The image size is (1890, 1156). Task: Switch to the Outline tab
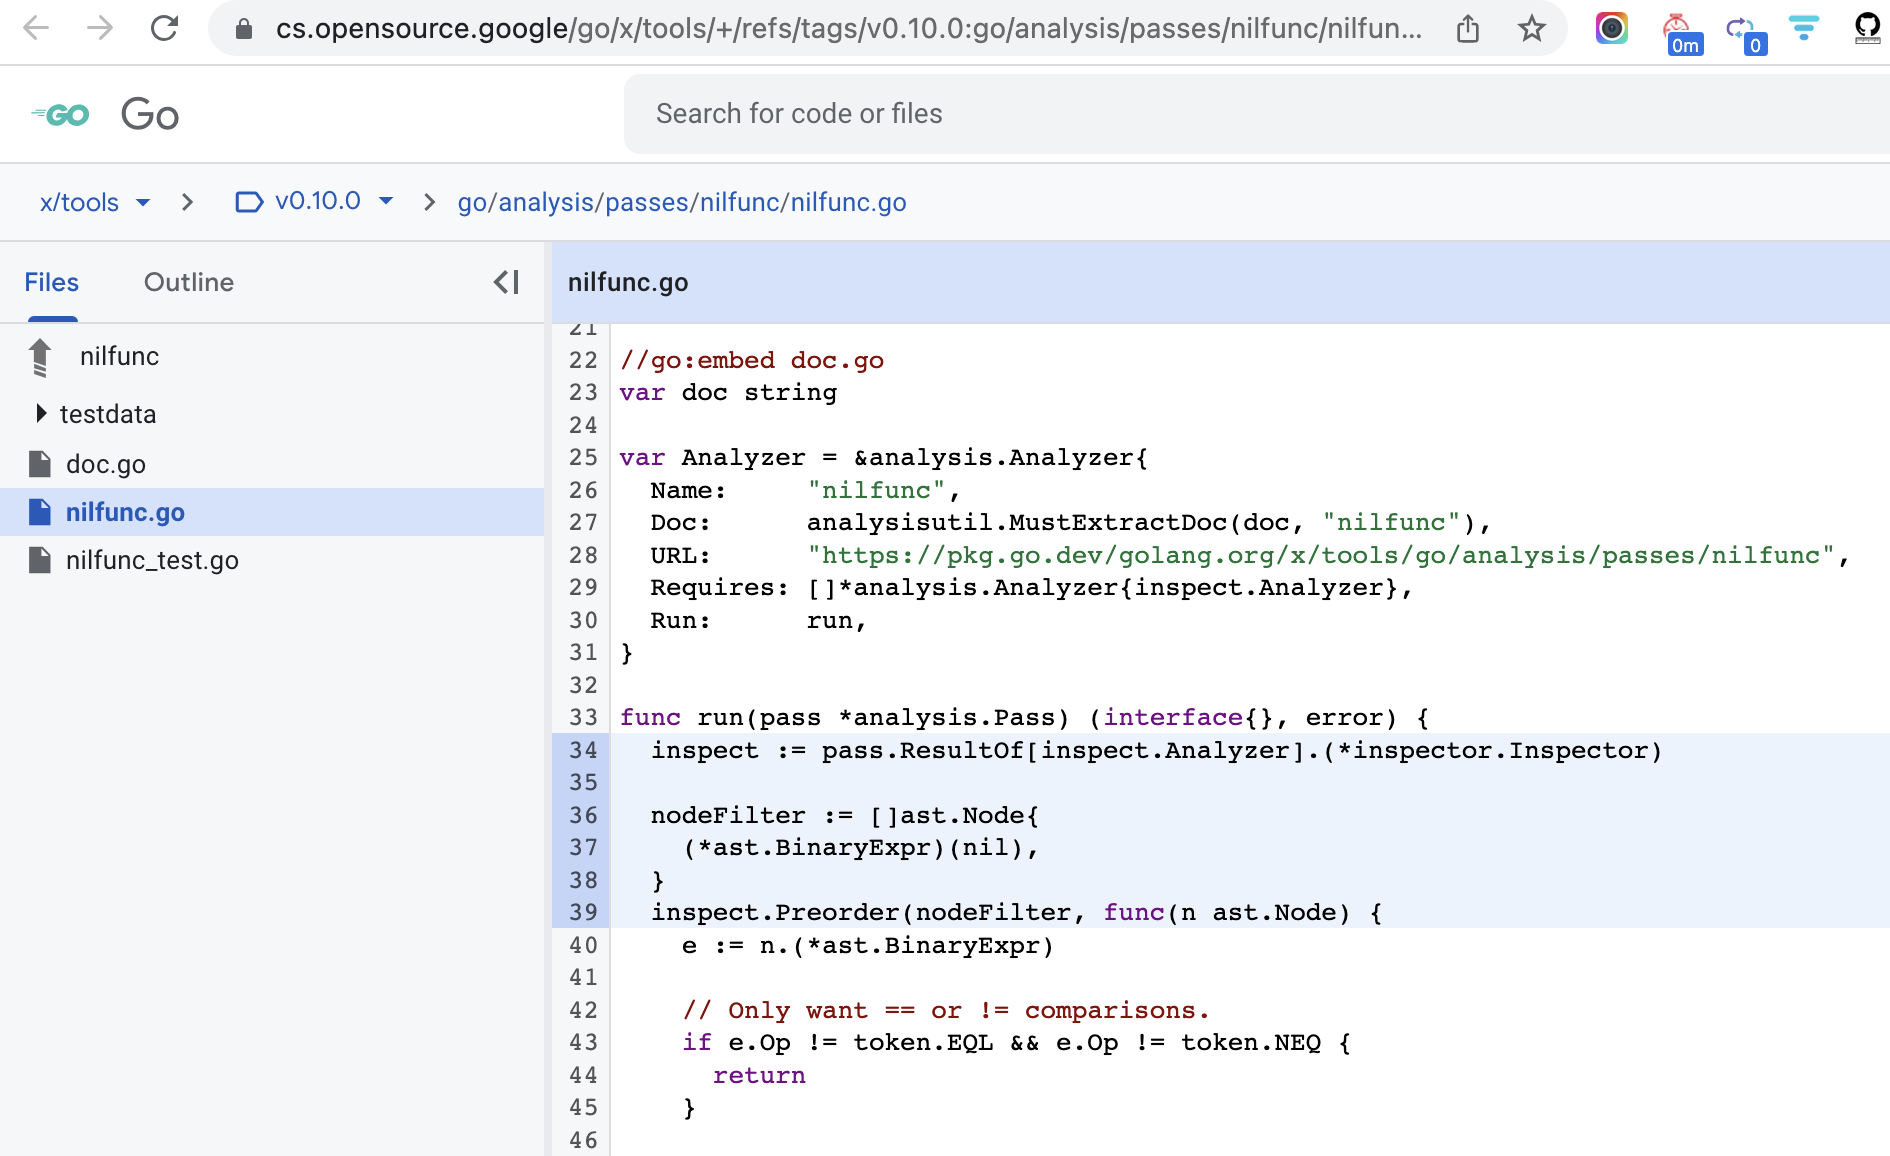coord(189,282)
